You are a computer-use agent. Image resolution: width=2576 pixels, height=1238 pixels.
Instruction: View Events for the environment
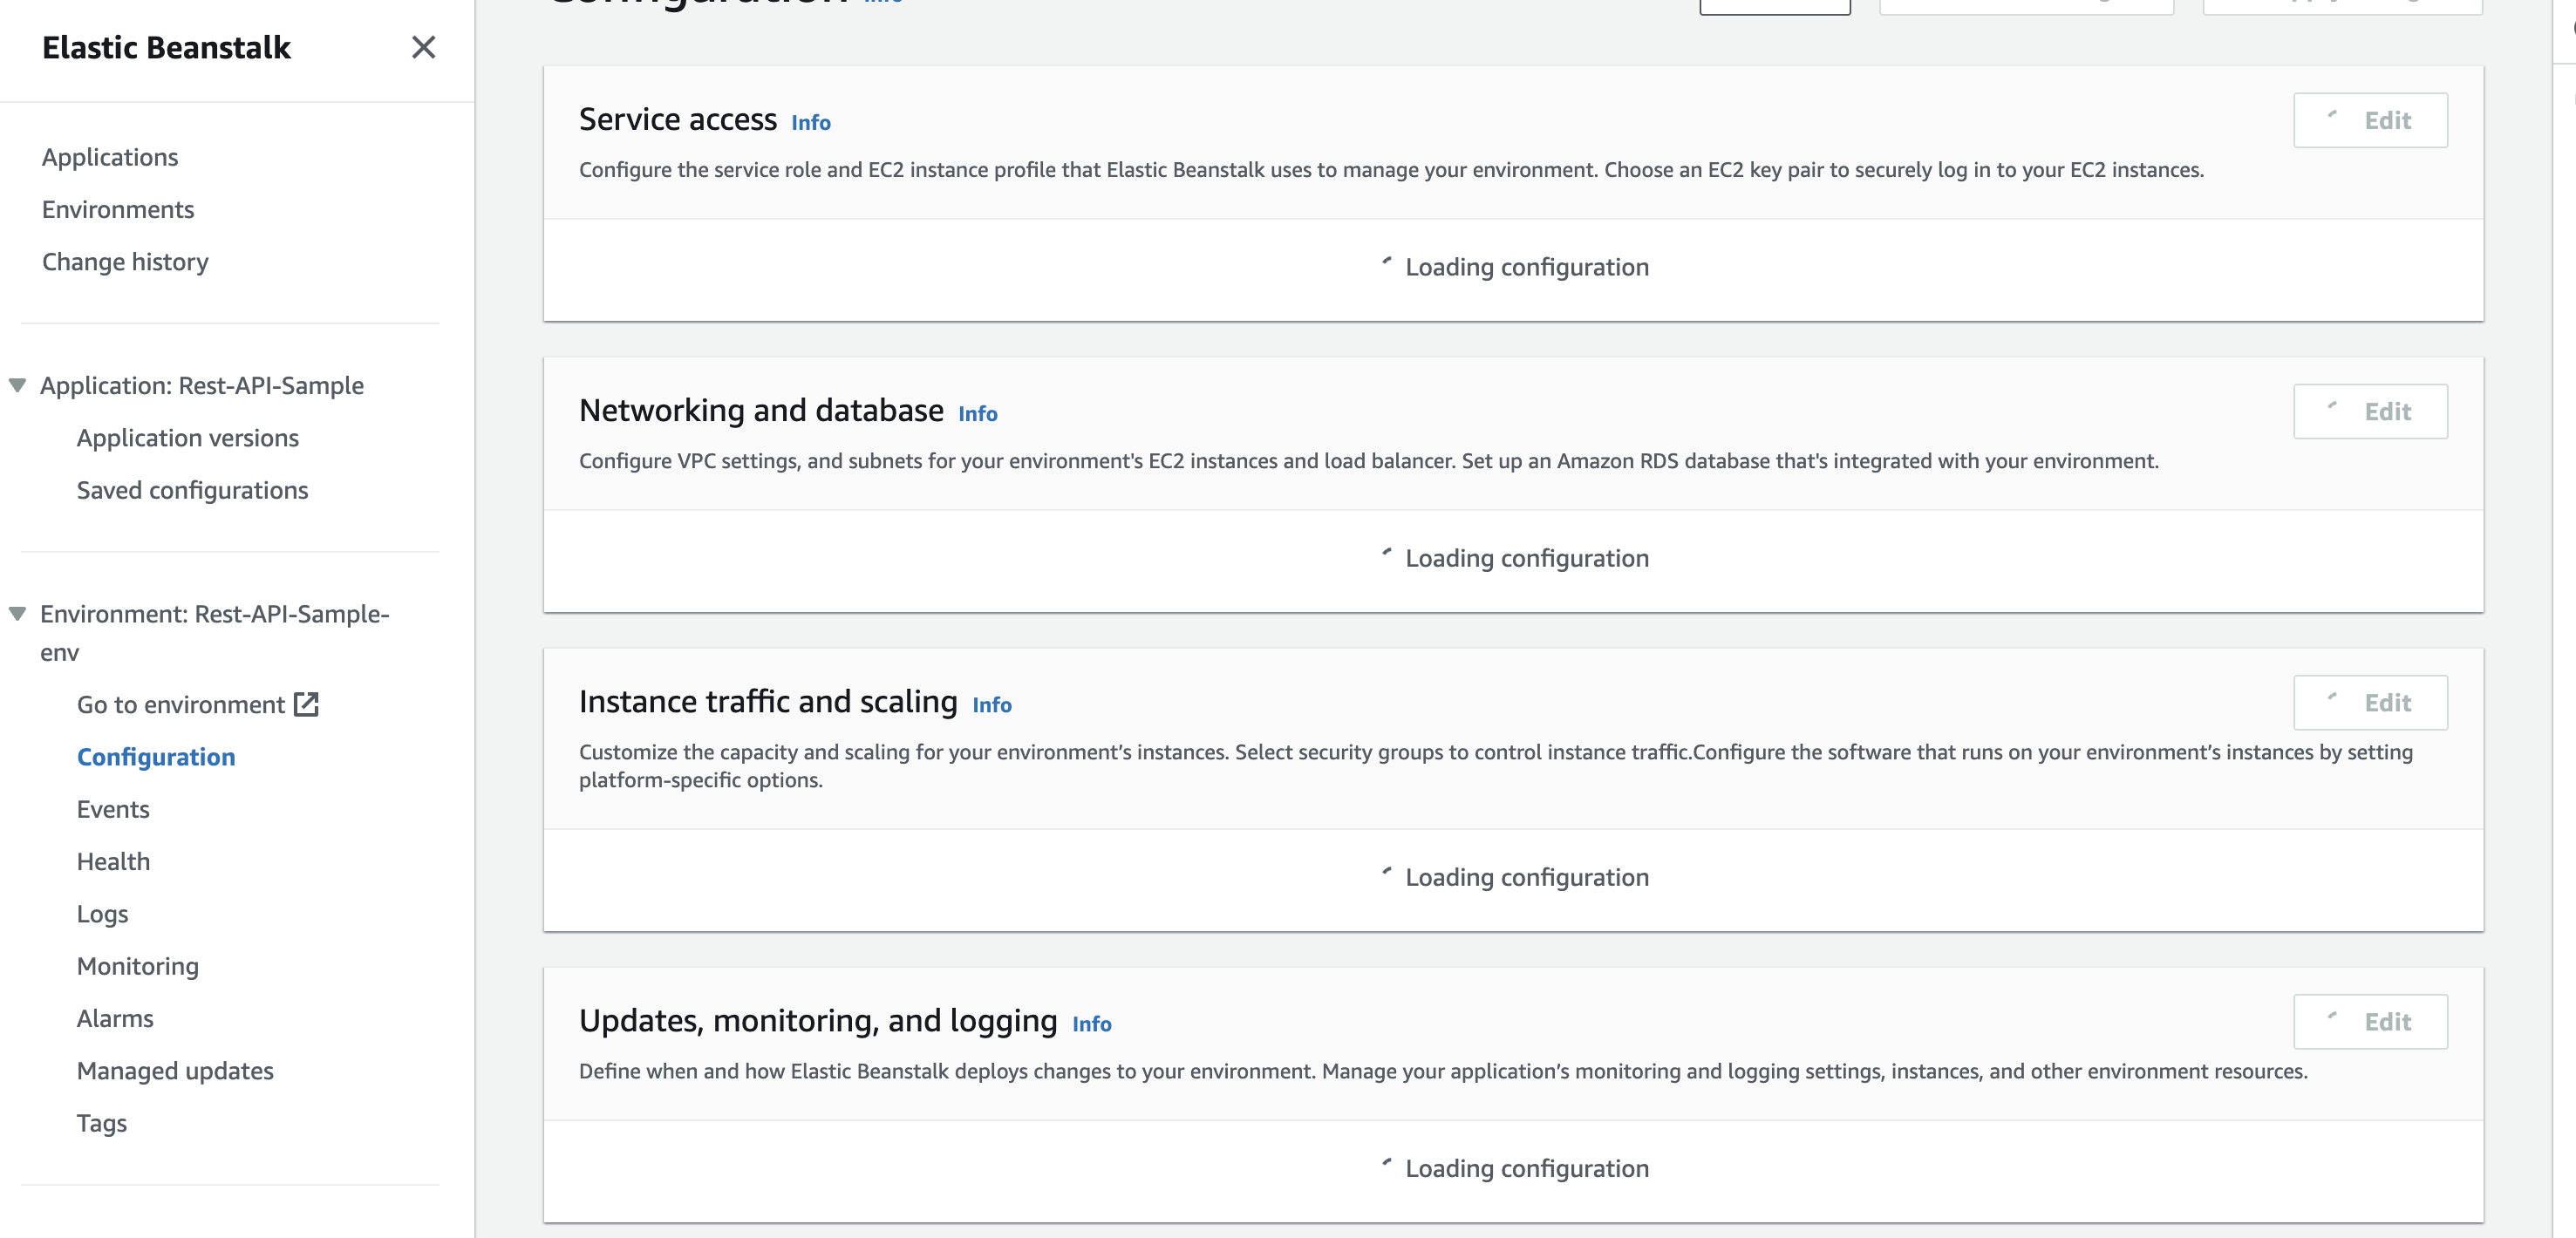click(x=113, y=810)
